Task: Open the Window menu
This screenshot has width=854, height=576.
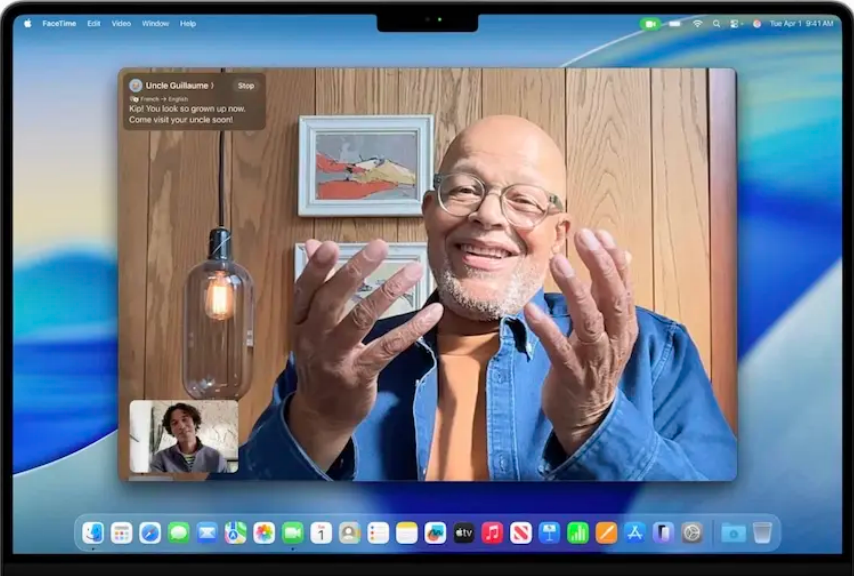Action: click(155, 23)
